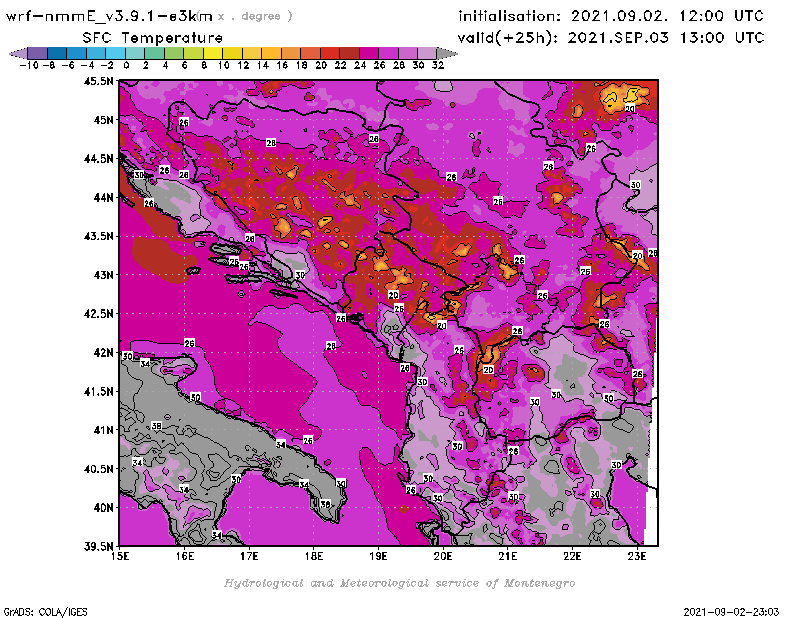Click the 16E longitude axis label
This screenshot has height=618, width=800.
click(x=185, y=556)
